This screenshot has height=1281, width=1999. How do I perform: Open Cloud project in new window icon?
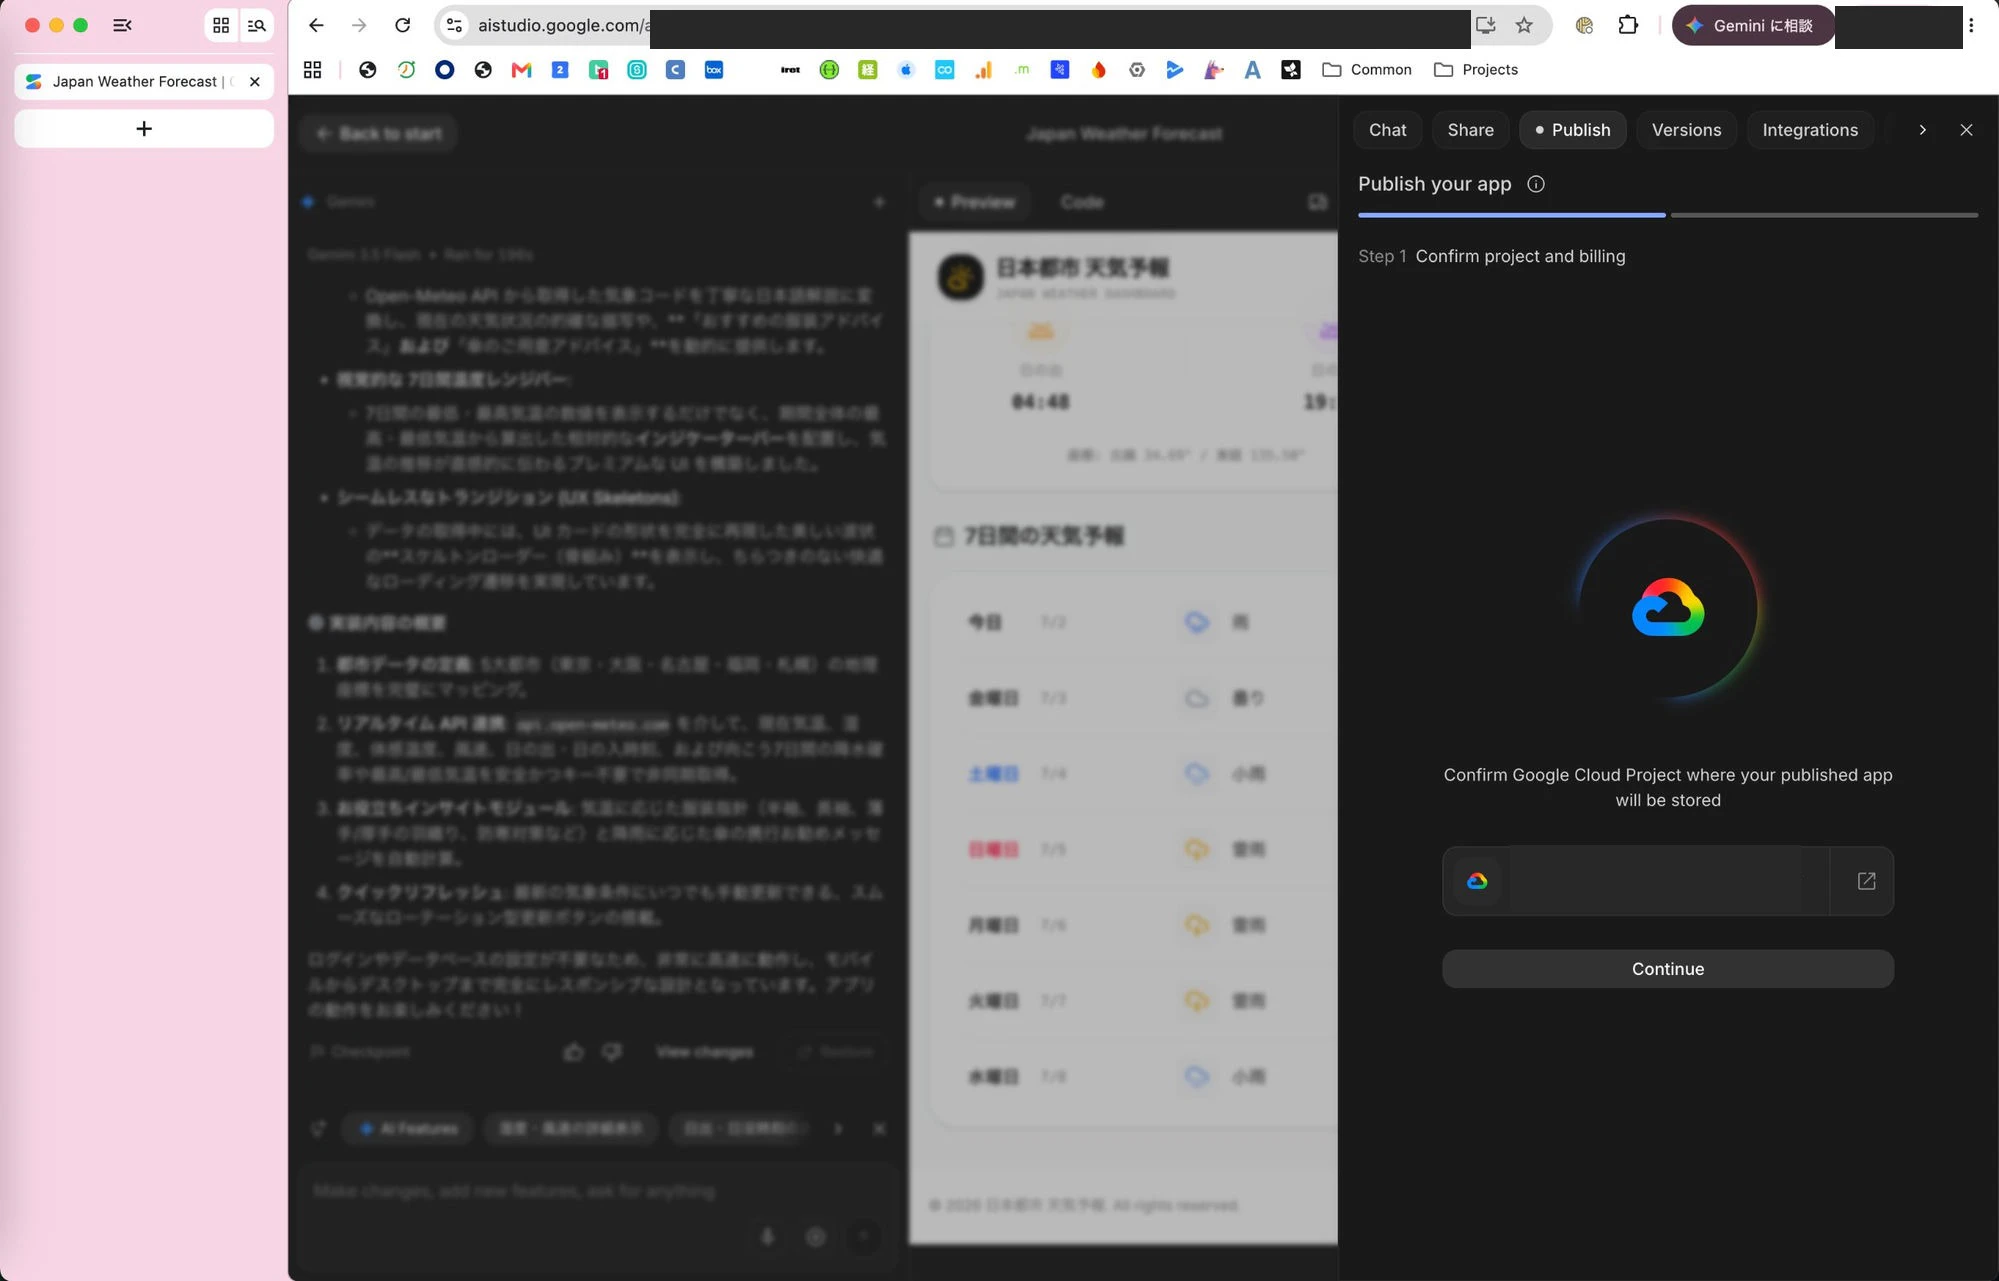(x=1866, y=881)
